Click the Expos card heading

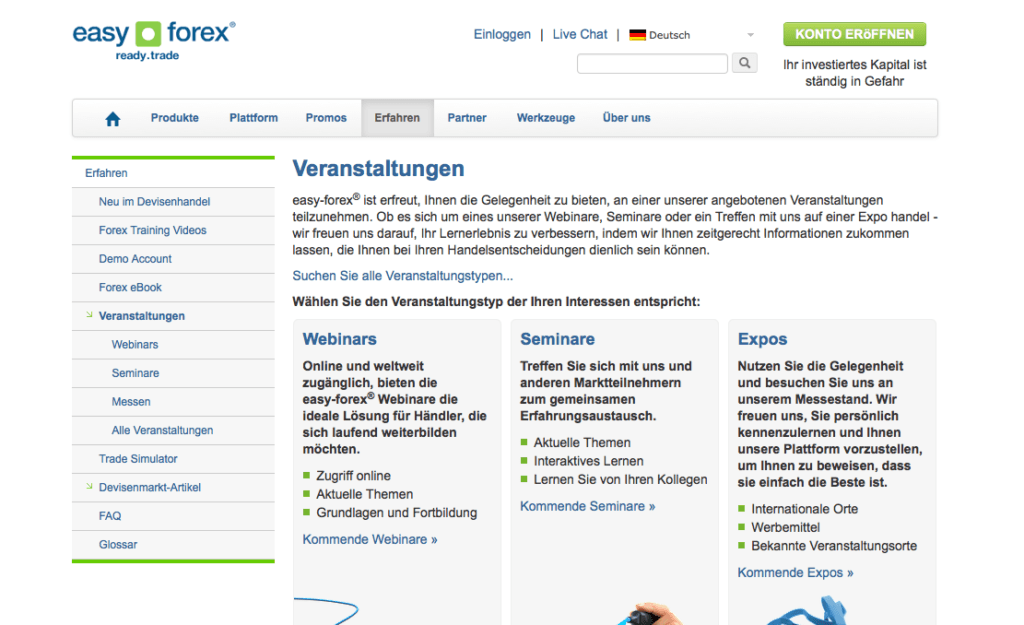(762, 339)
